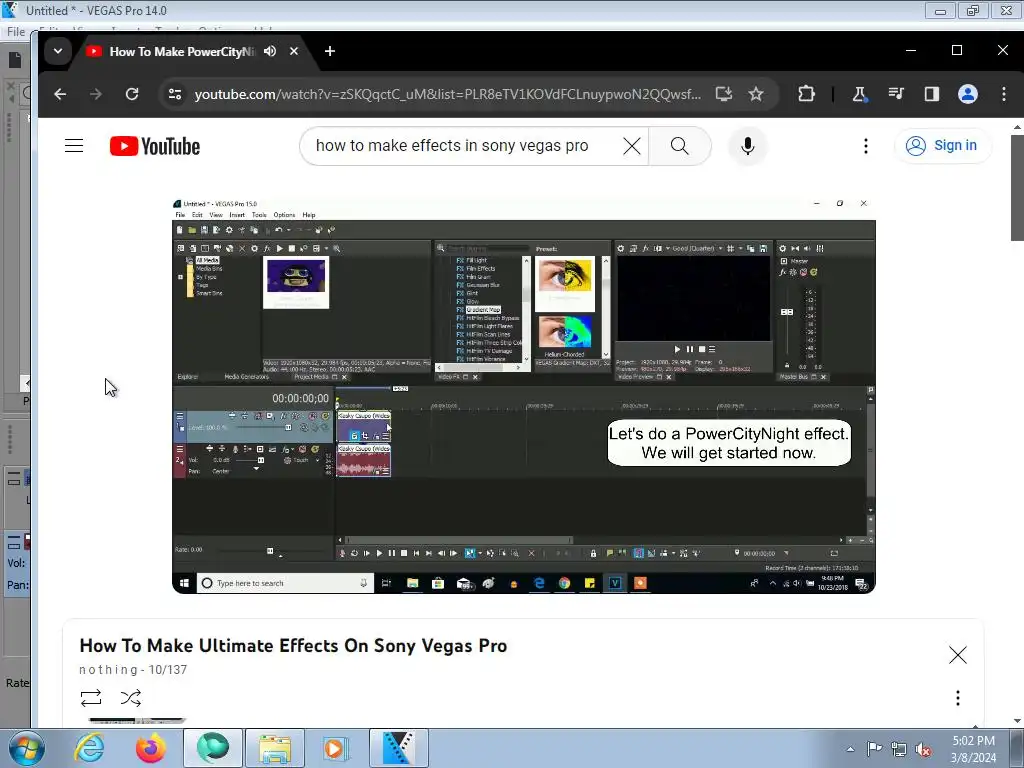This screenshot has height=768, width=1024.
Task: Open the Chrome tab search dropdown
Action: [x=57, y=51]
